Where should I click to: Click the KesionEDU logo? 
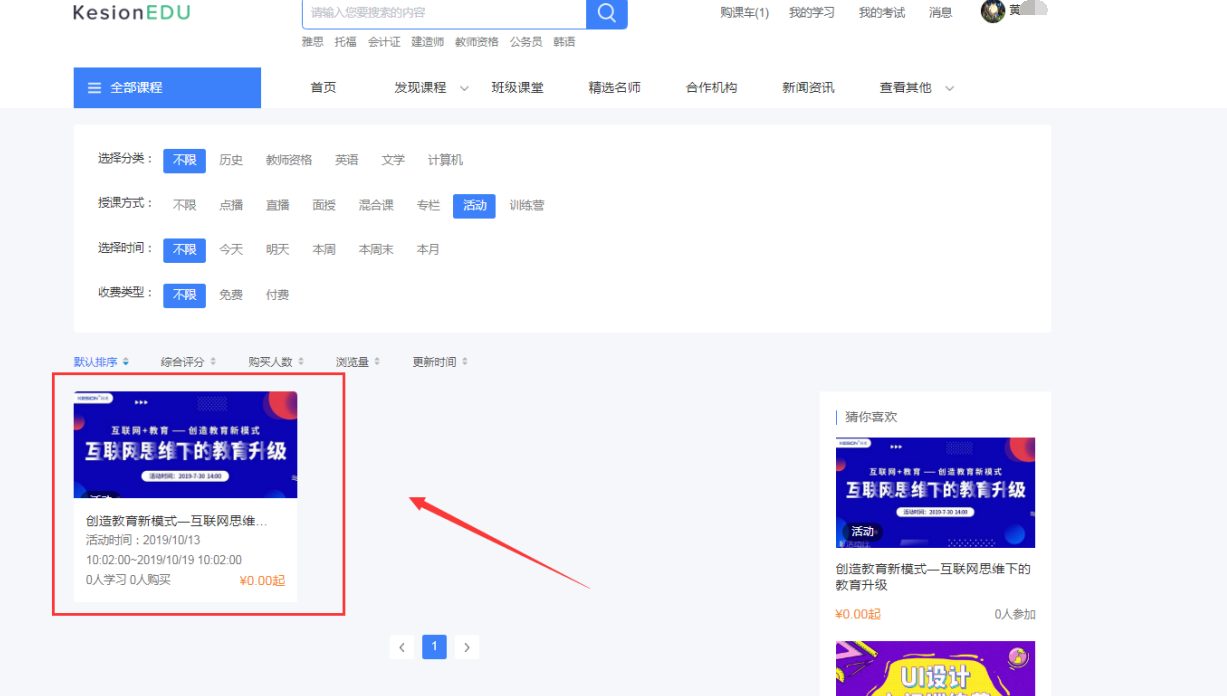(x=131, y=13)
